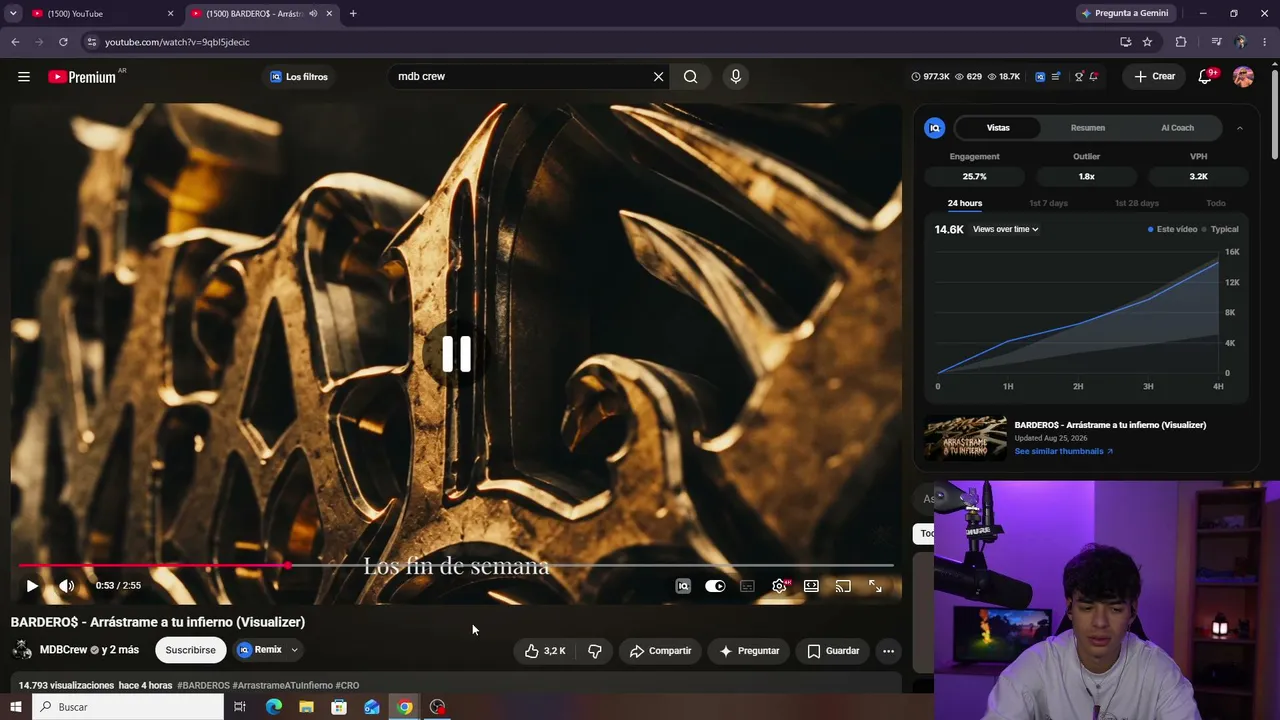The width and height of the screenshot is (1280, 720).
Task: Open the MDBCrew channel avatar
Action: tap(22, 650)
